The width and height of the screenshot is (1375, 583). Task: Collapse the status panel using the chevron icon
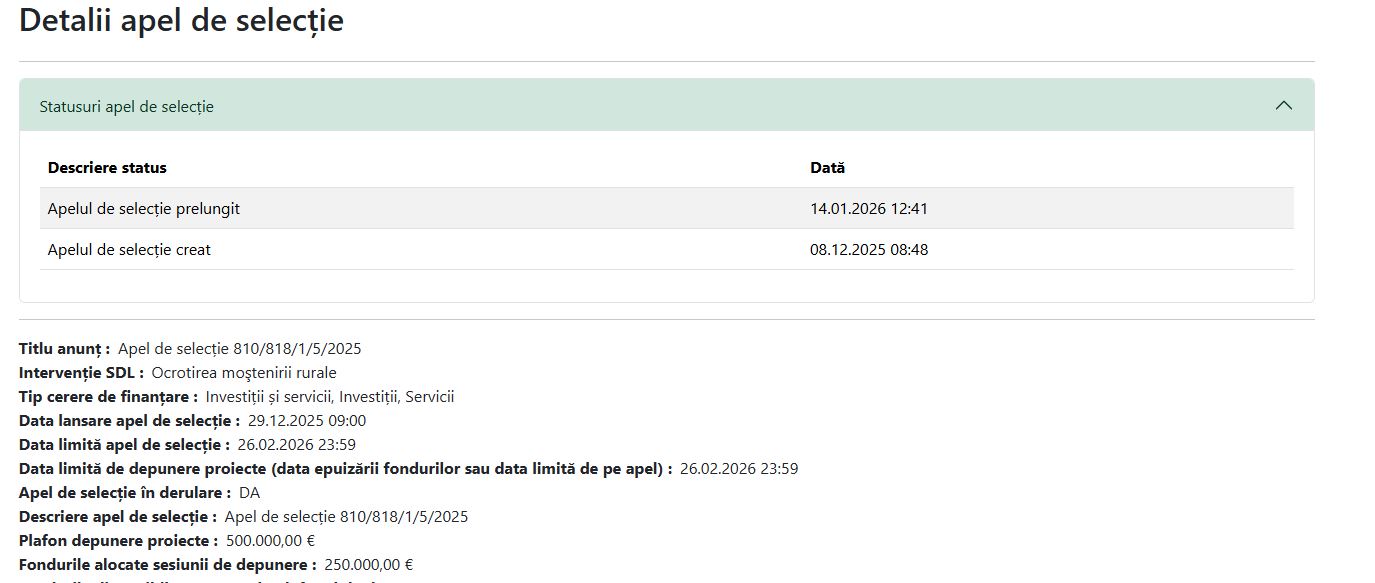tap(1284, 106)
